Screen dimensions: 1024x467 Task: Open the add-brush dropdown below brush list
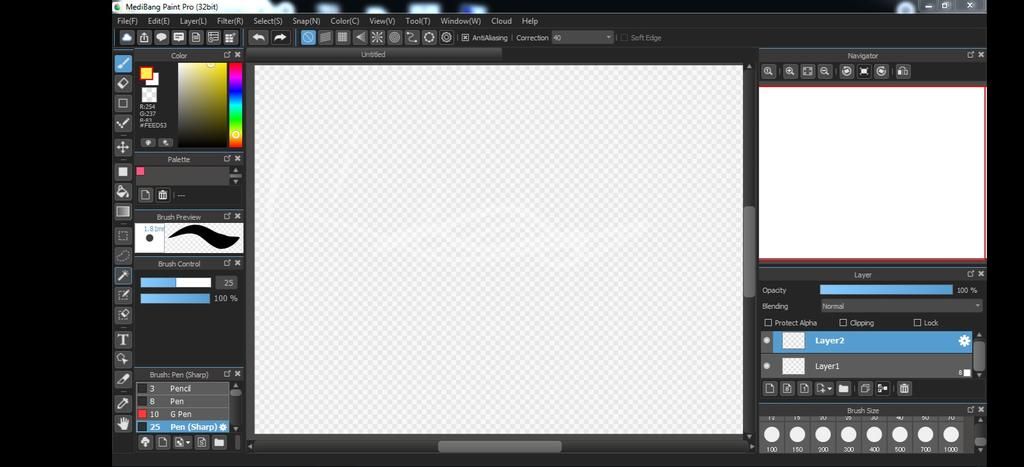[188, 443]
